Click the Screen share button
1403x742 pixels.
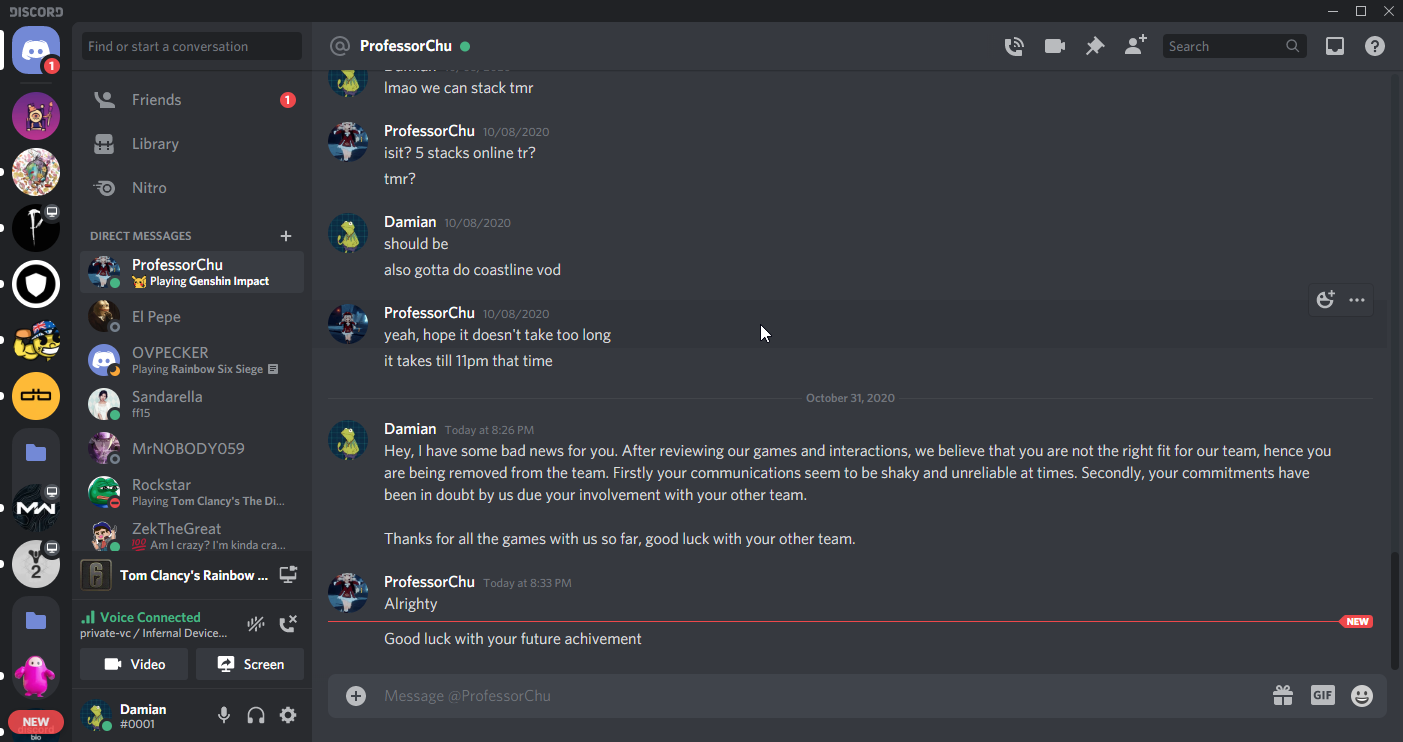[250, 664]
